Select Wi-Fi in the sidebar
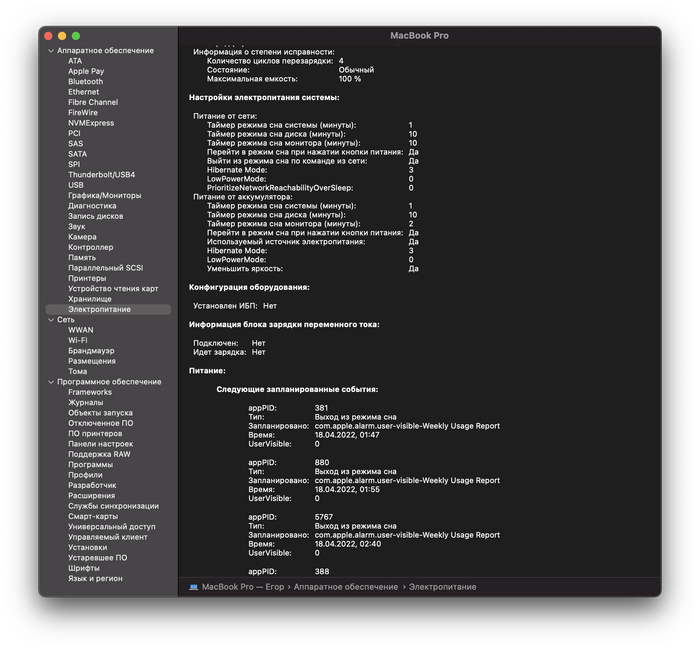 [x=78, y=341]
